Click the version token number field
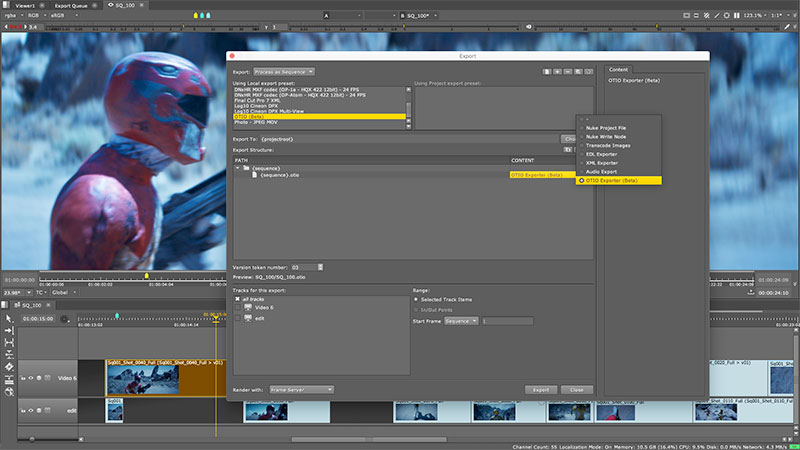800x450 pixels. (x=304, y=267)
